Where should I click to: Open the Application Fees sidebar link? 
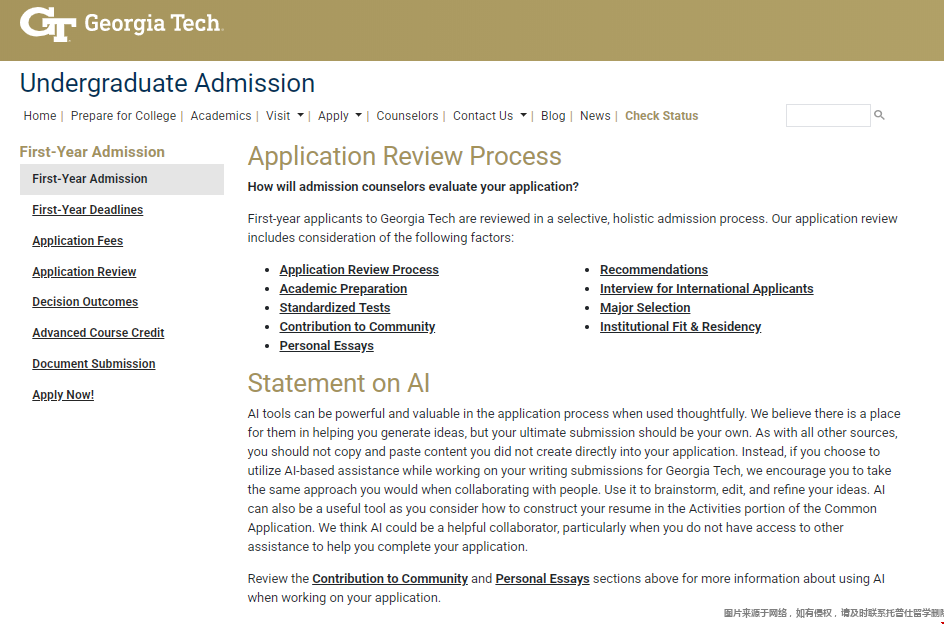coord(78,241)
